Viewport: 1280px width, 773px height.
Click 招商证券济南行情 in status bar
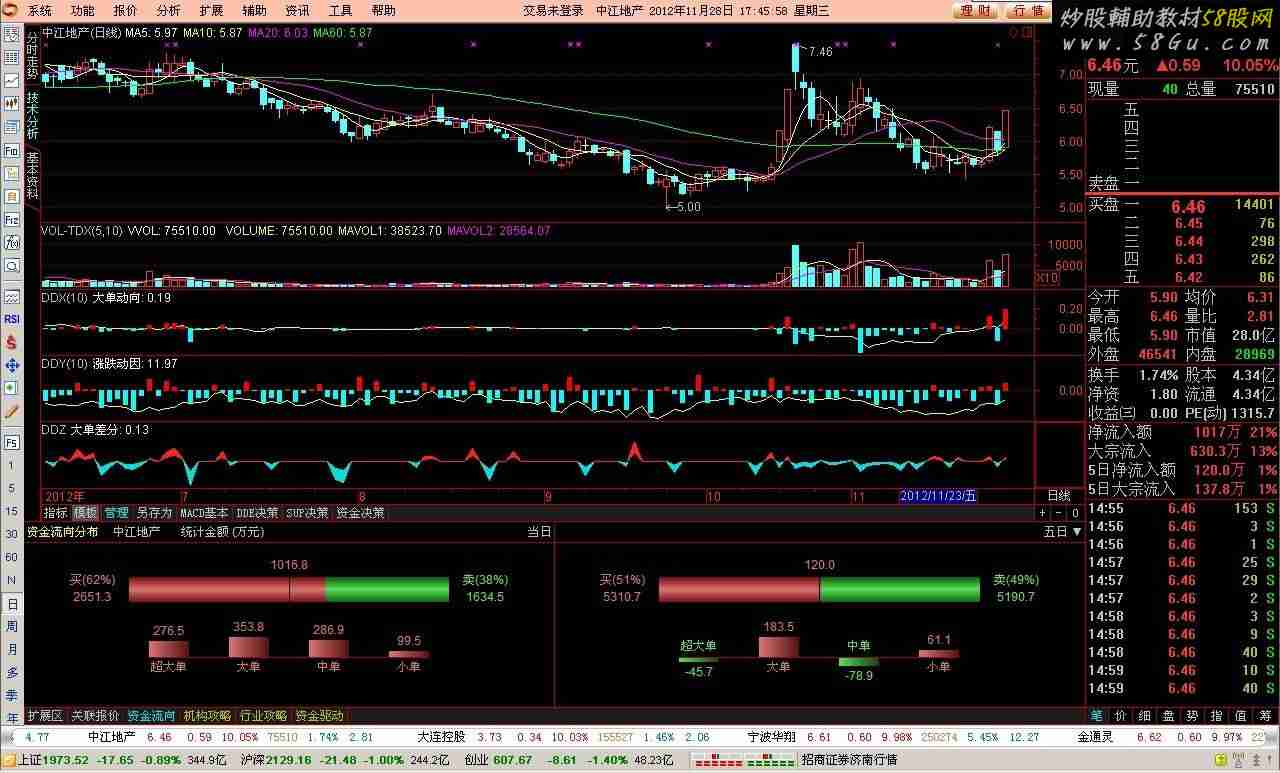849,760
